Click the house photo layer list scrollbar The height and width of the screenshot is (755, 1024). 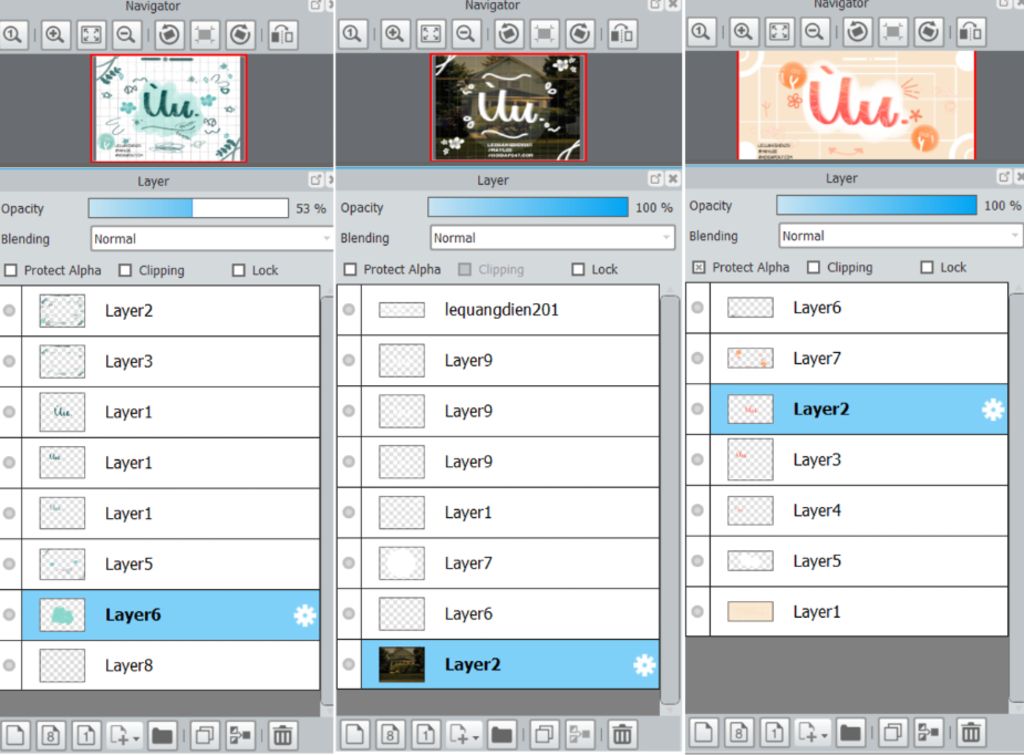click(670, 500)
